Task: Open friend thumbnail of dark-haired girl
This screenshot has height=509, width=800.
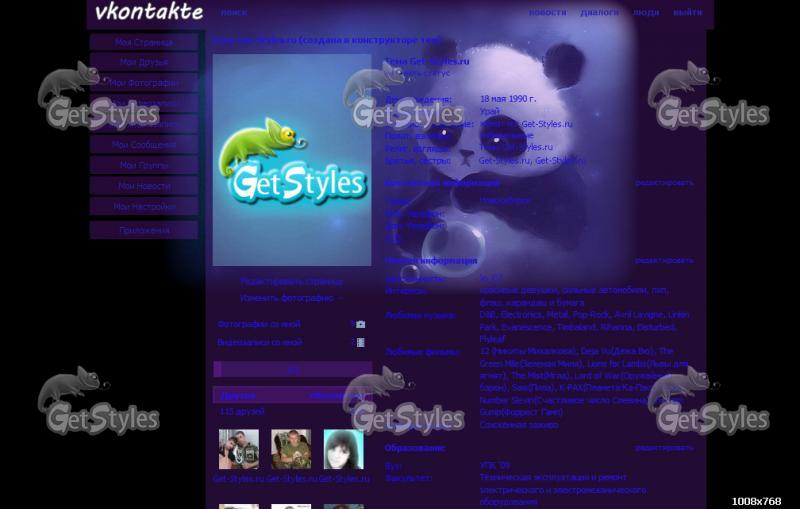Action: coord(344,449)
